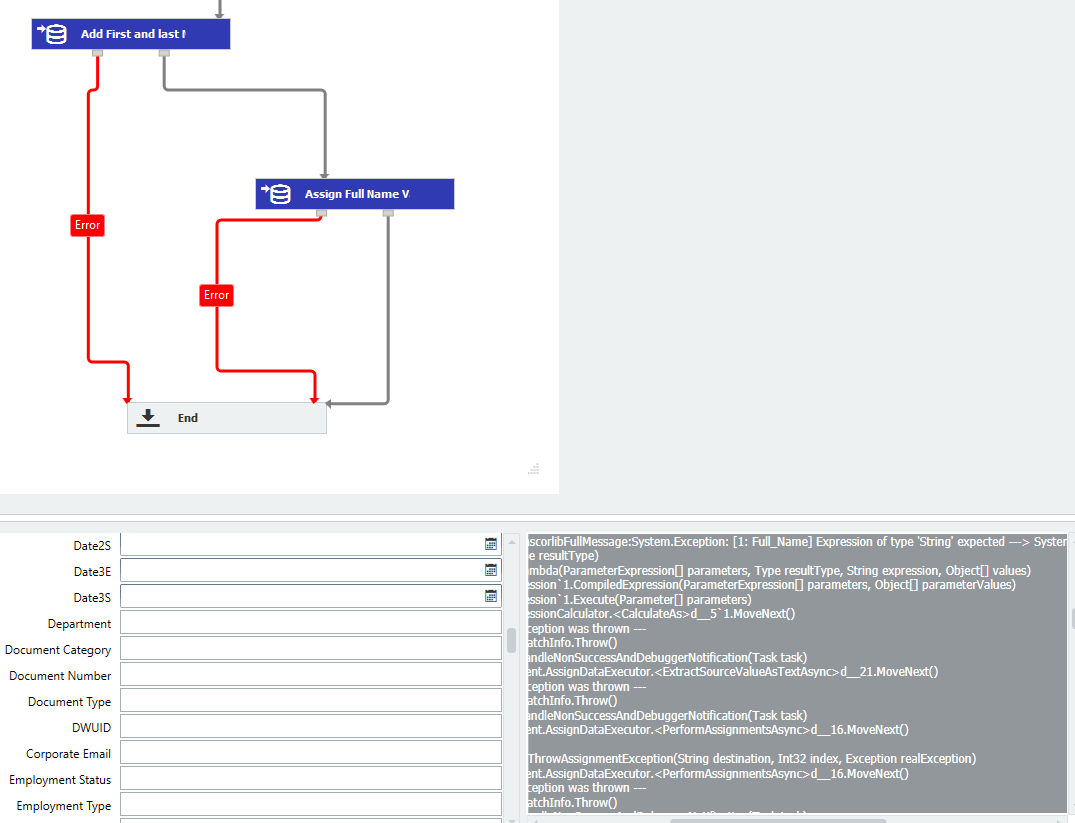1075x823 pixels.
Task: Focus the Department input field
Action: (310, 622)
